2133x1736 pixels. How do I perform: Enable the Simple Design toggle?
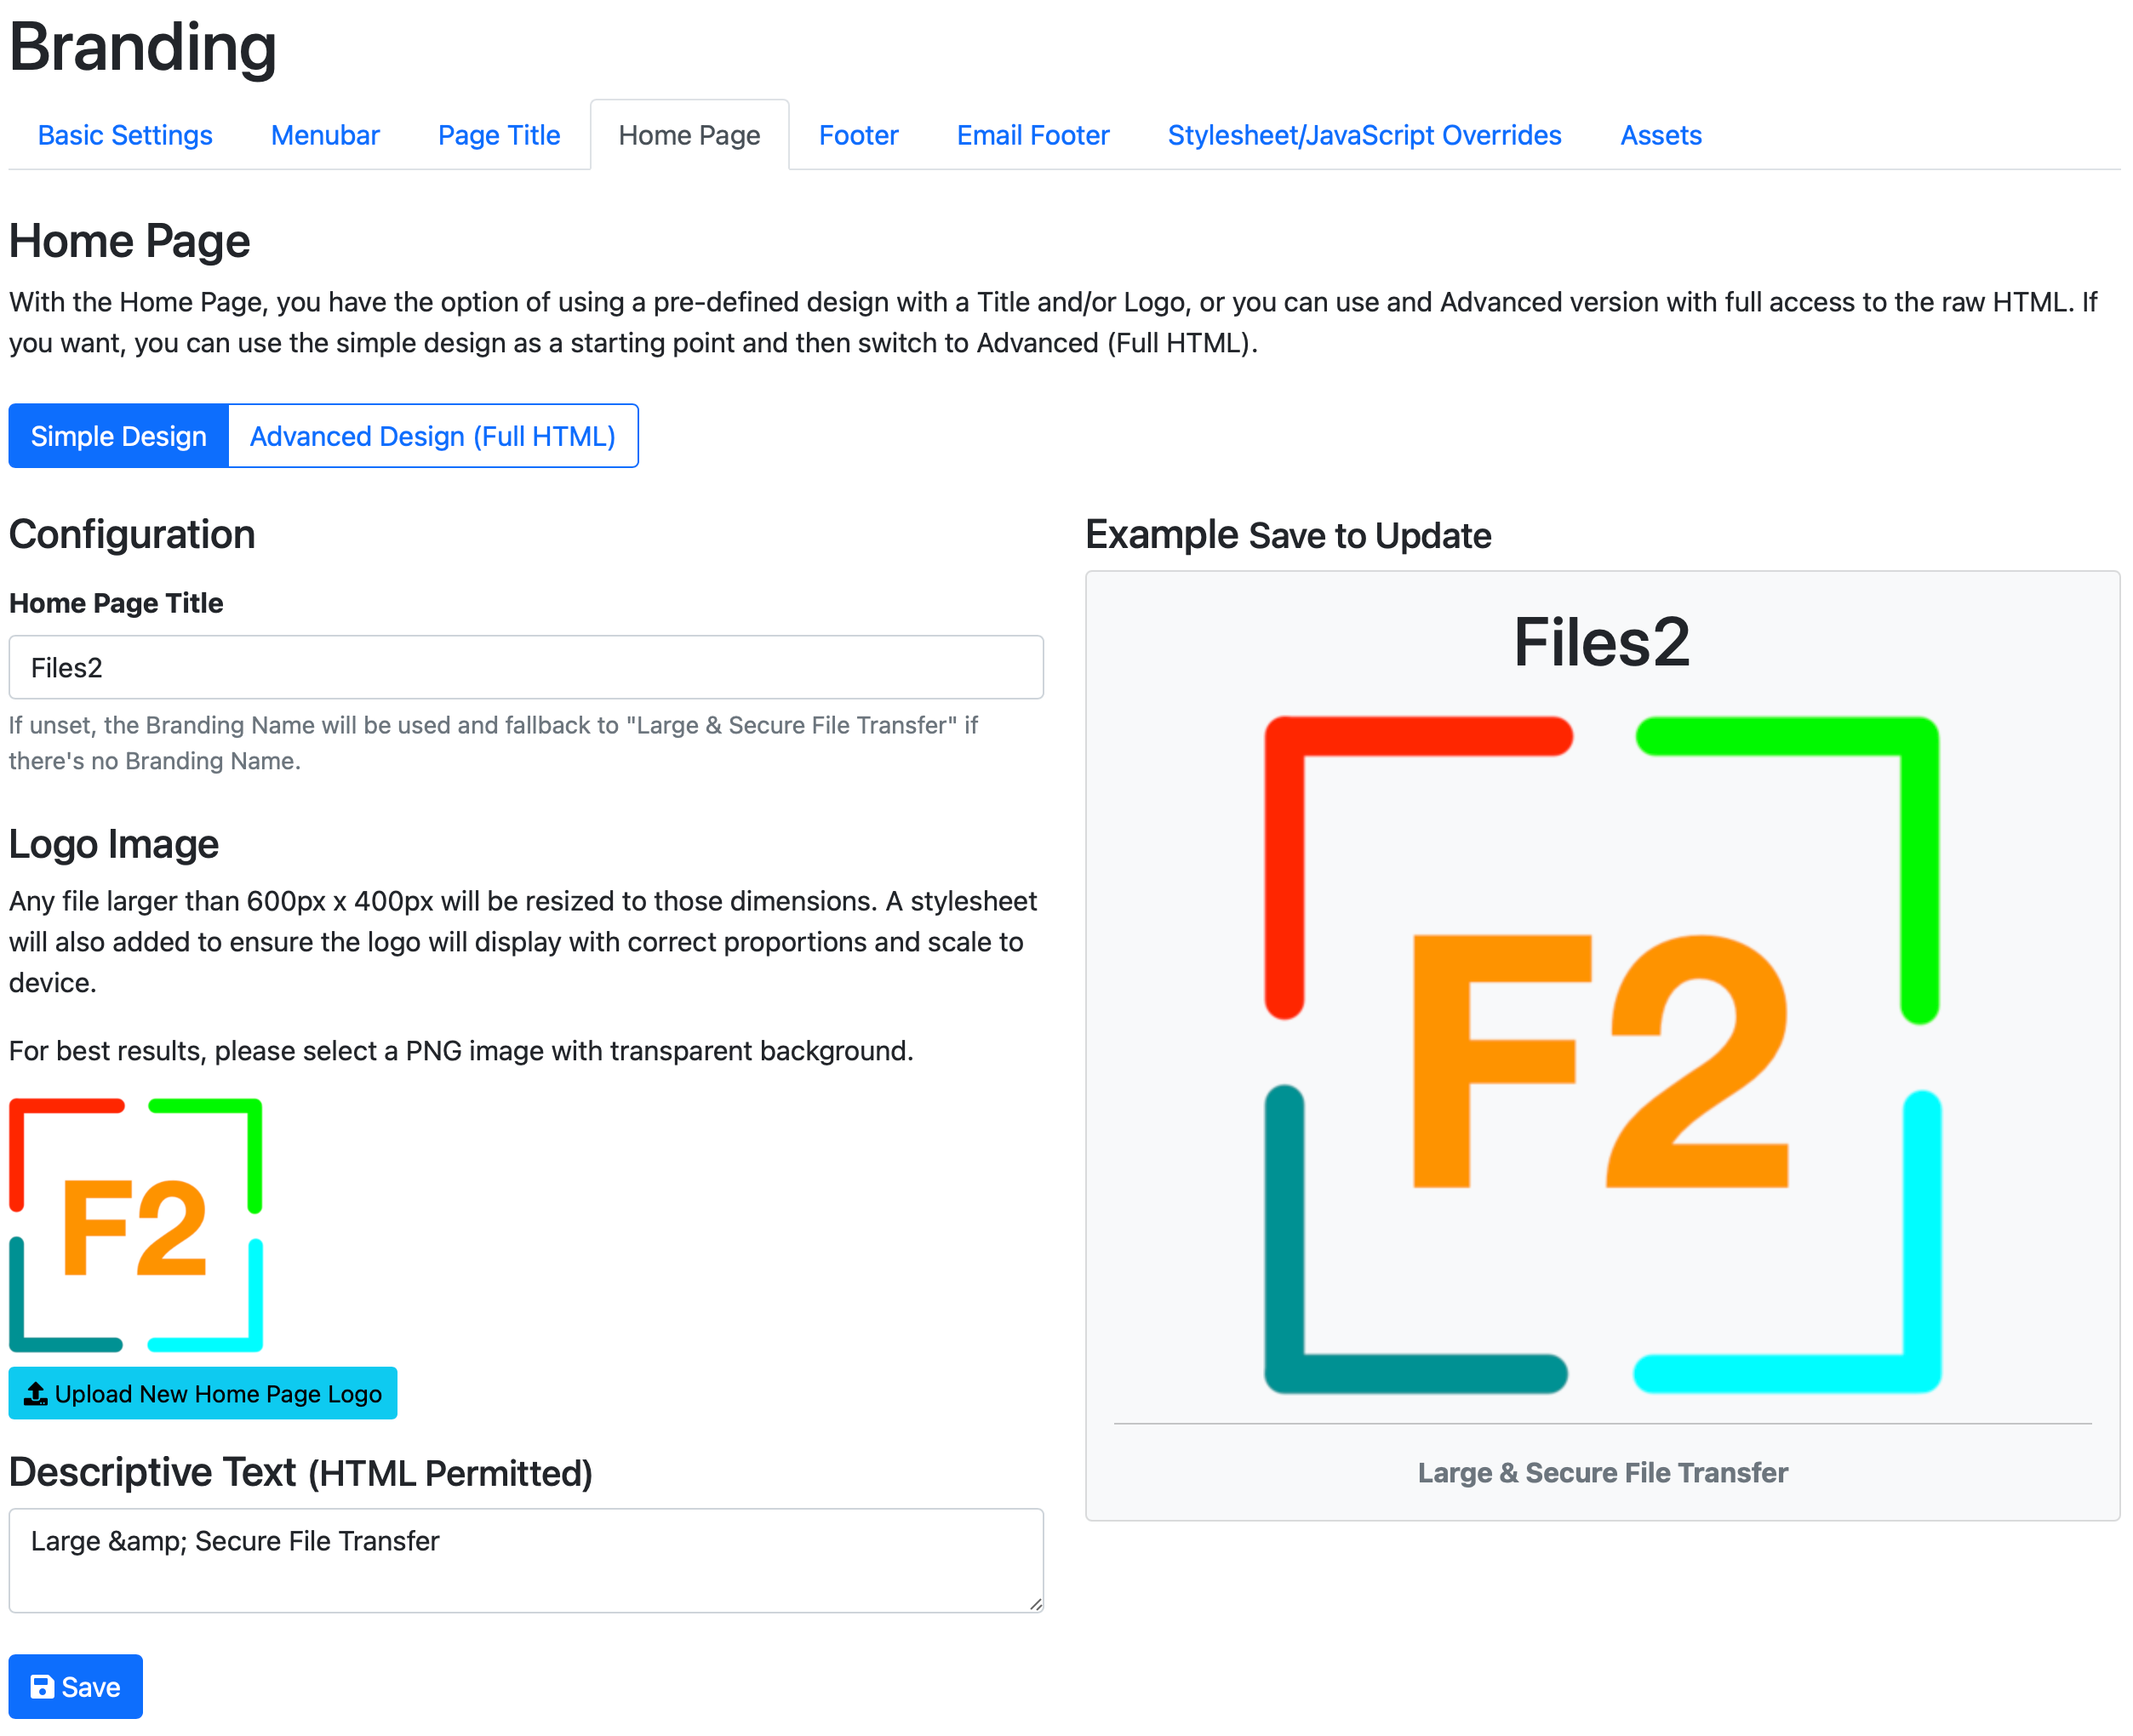[121, 436]
